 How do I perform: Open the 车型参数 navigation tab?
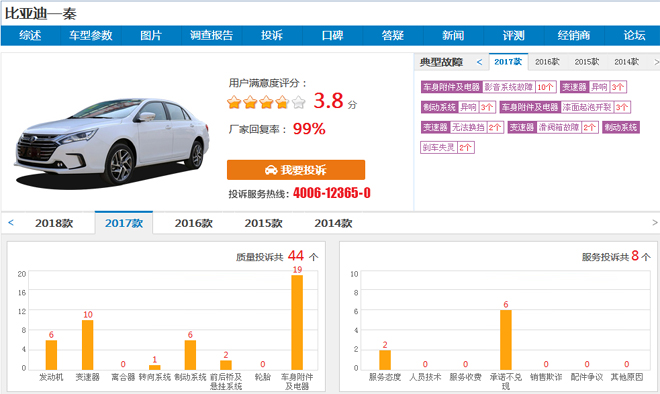[91, 35]
